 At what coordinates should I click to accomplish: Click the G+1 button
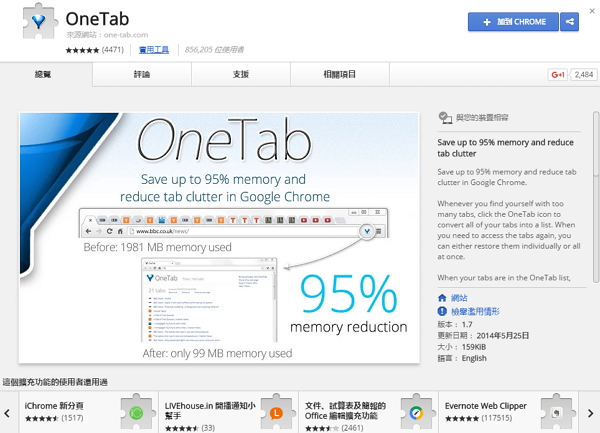[x=558, y=75]
